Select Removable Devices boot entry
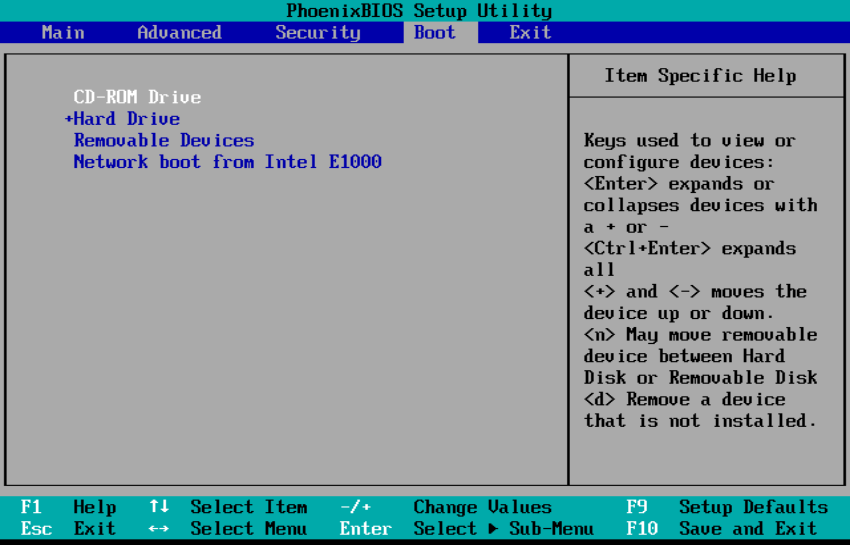 pos(164,141)
